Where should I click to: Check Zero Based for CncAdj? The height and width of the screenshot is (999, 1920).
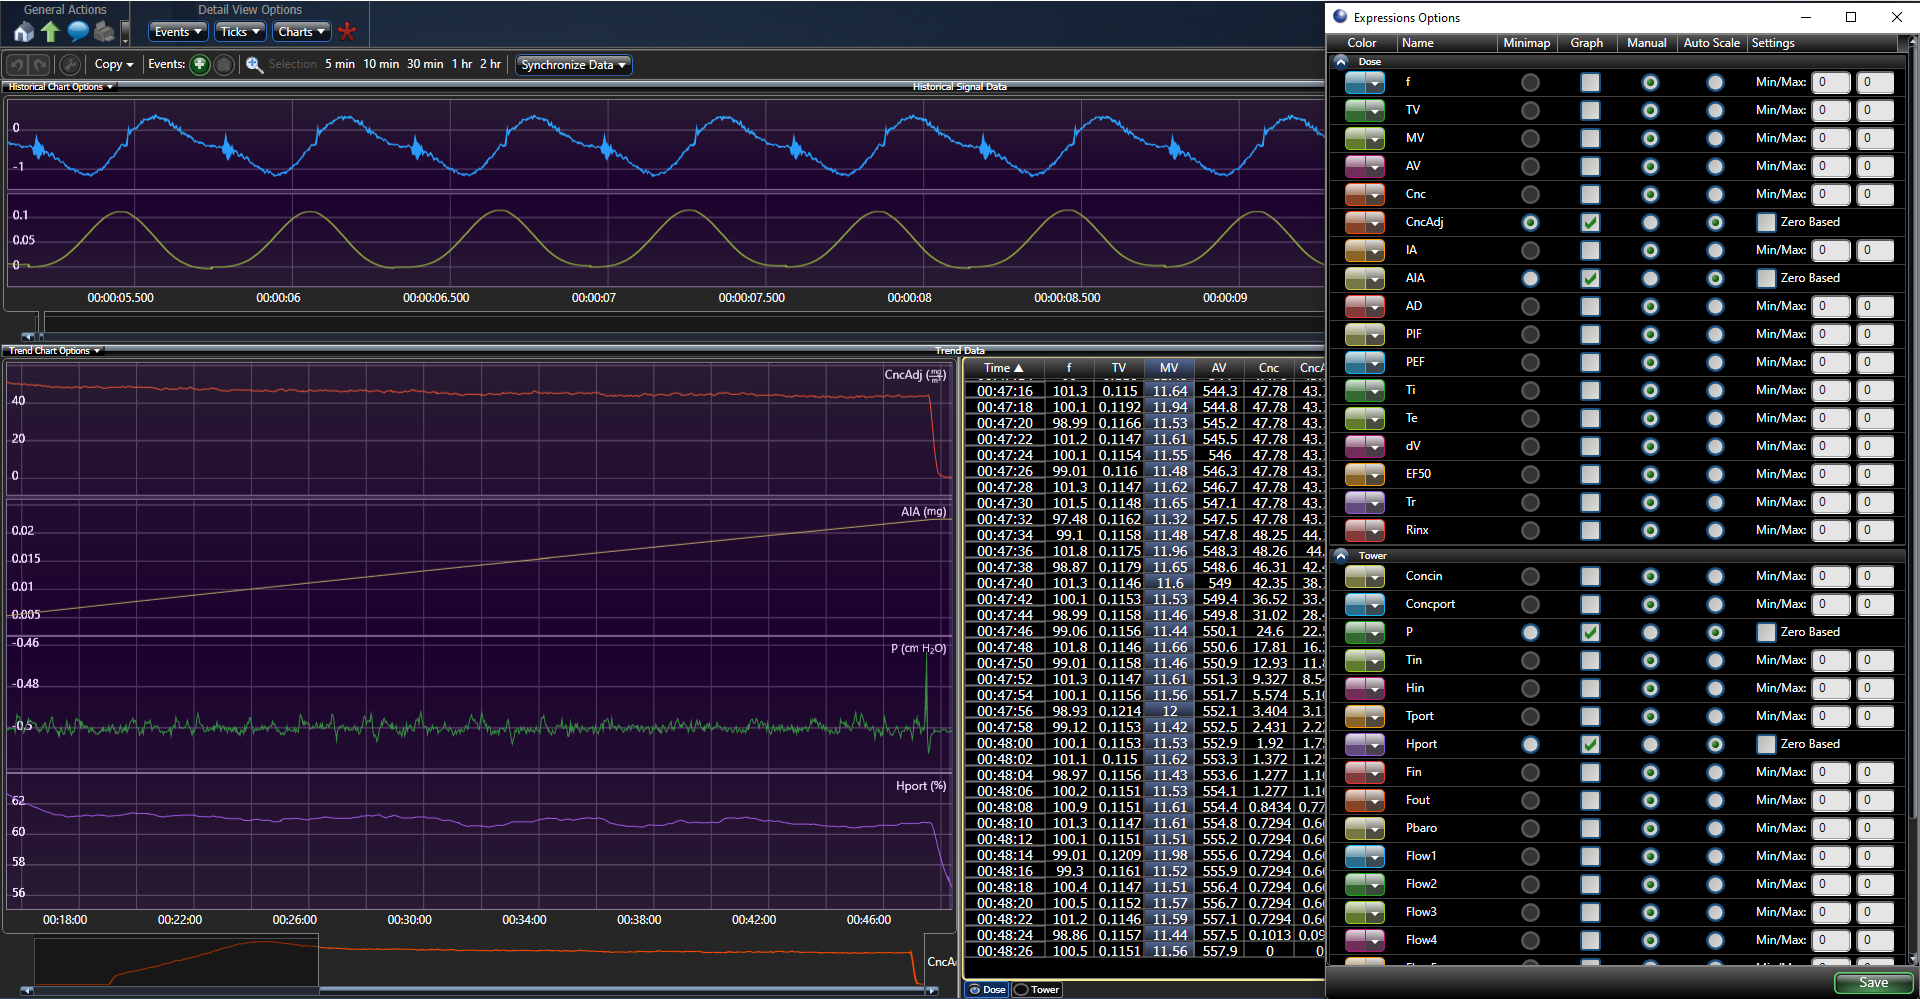point(1766,222)
